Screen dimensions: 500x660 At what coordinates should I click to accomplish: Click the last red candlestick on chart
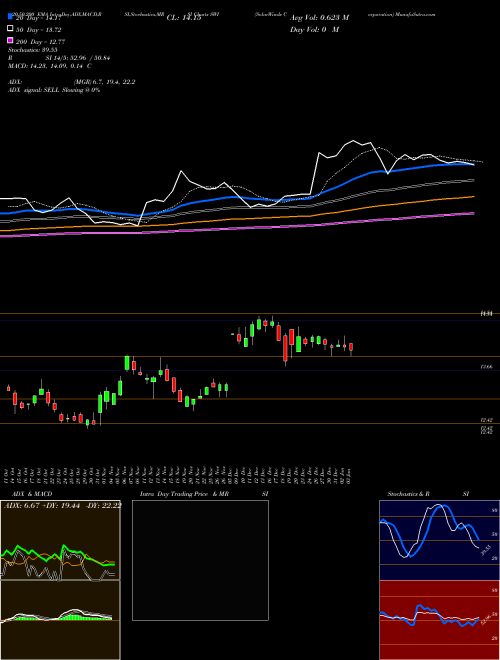[351, 347]
